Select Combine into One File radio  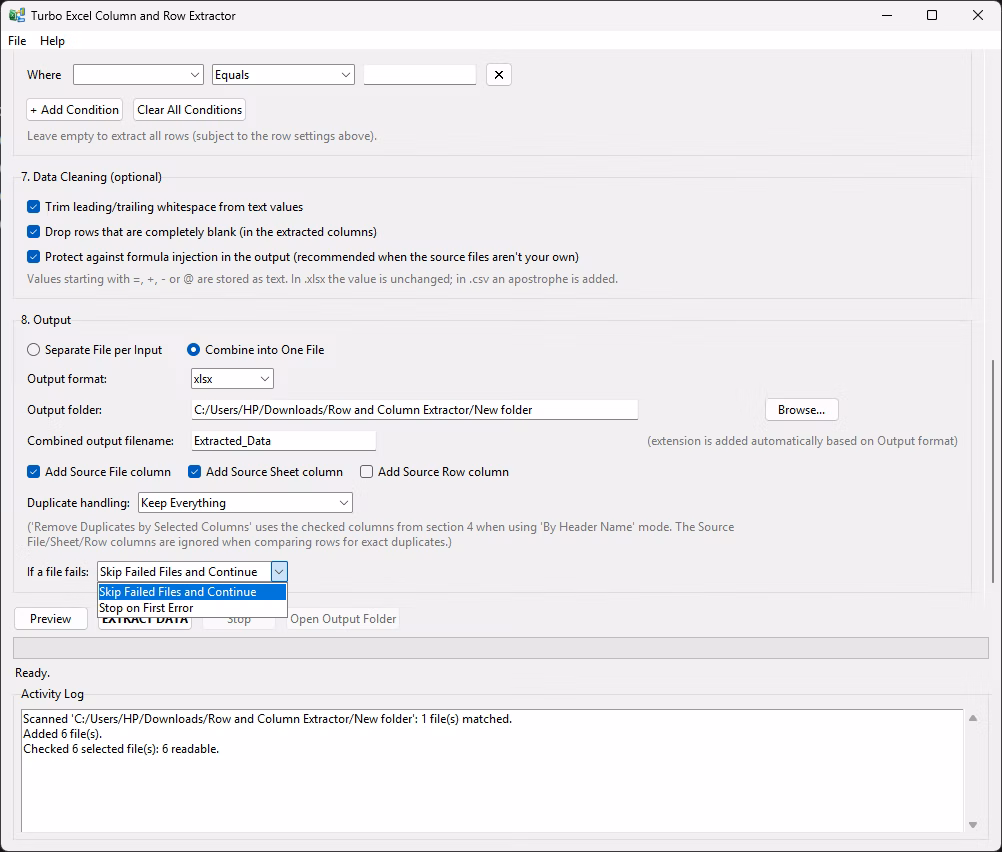[193, 350]
